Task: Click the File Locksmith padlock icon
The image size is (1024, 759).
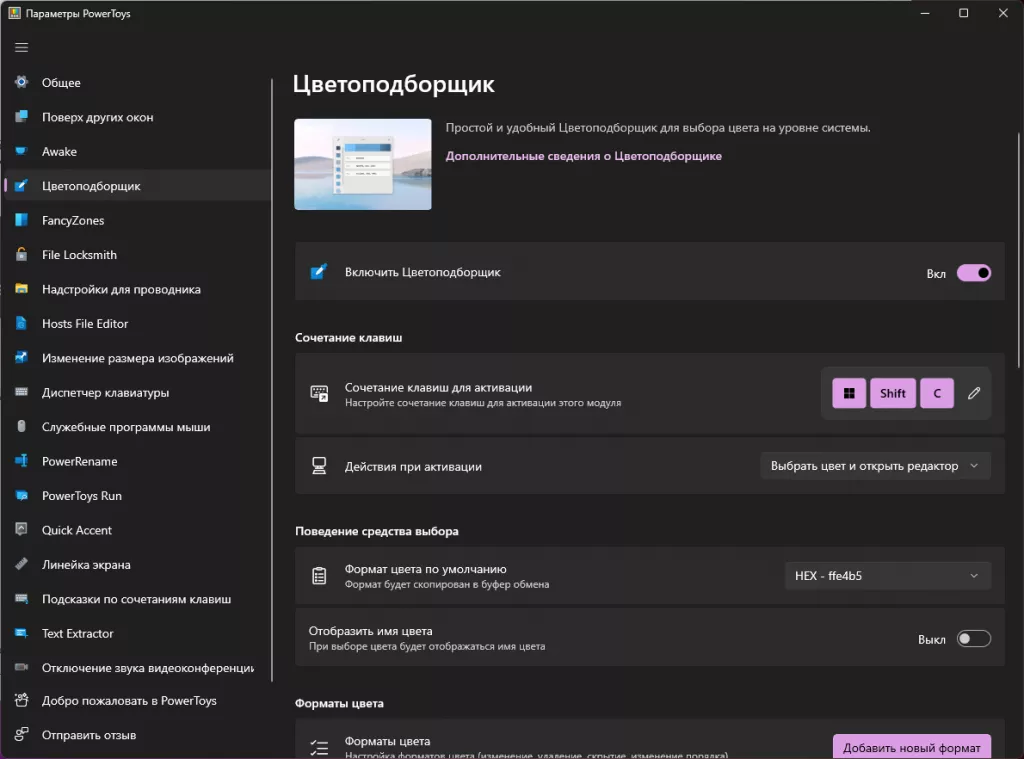Action: click(x=22, y=255)
